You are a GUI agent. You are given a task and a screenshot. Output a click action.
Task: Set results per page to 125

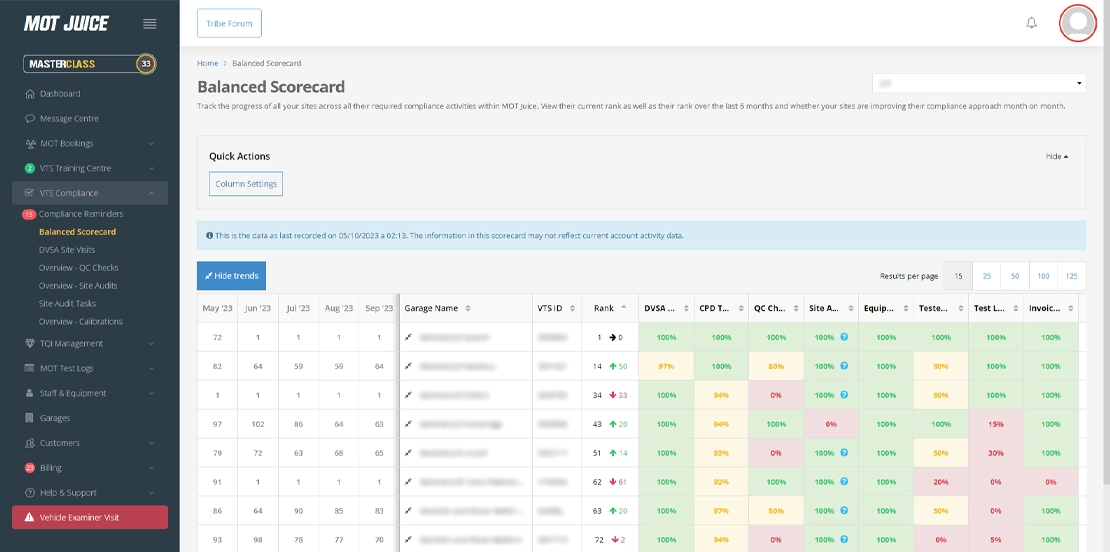1071,276
